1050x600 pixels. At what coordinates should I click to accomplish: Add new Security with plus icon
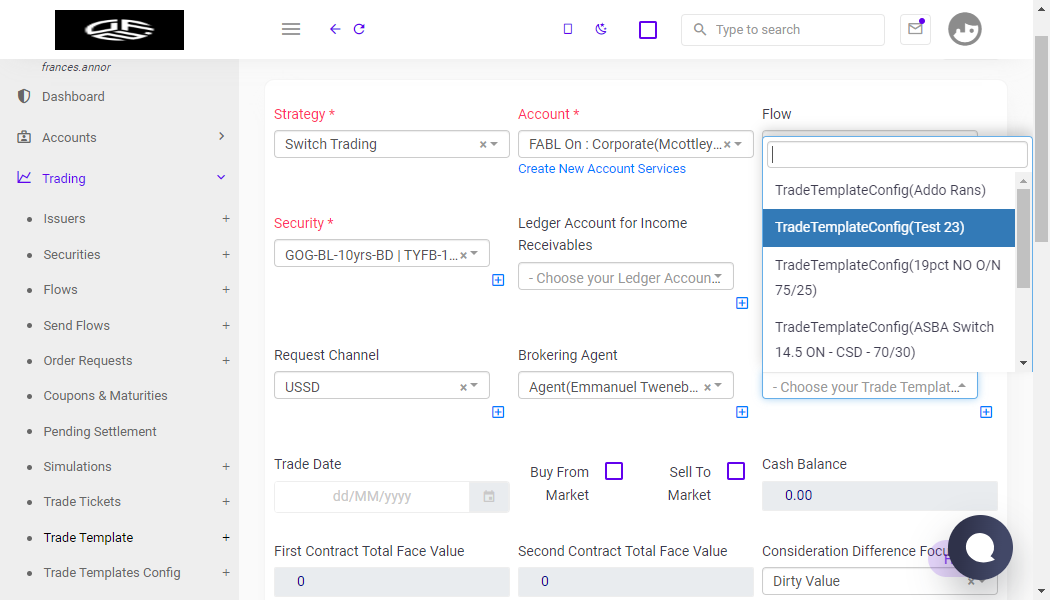(498, 280)
